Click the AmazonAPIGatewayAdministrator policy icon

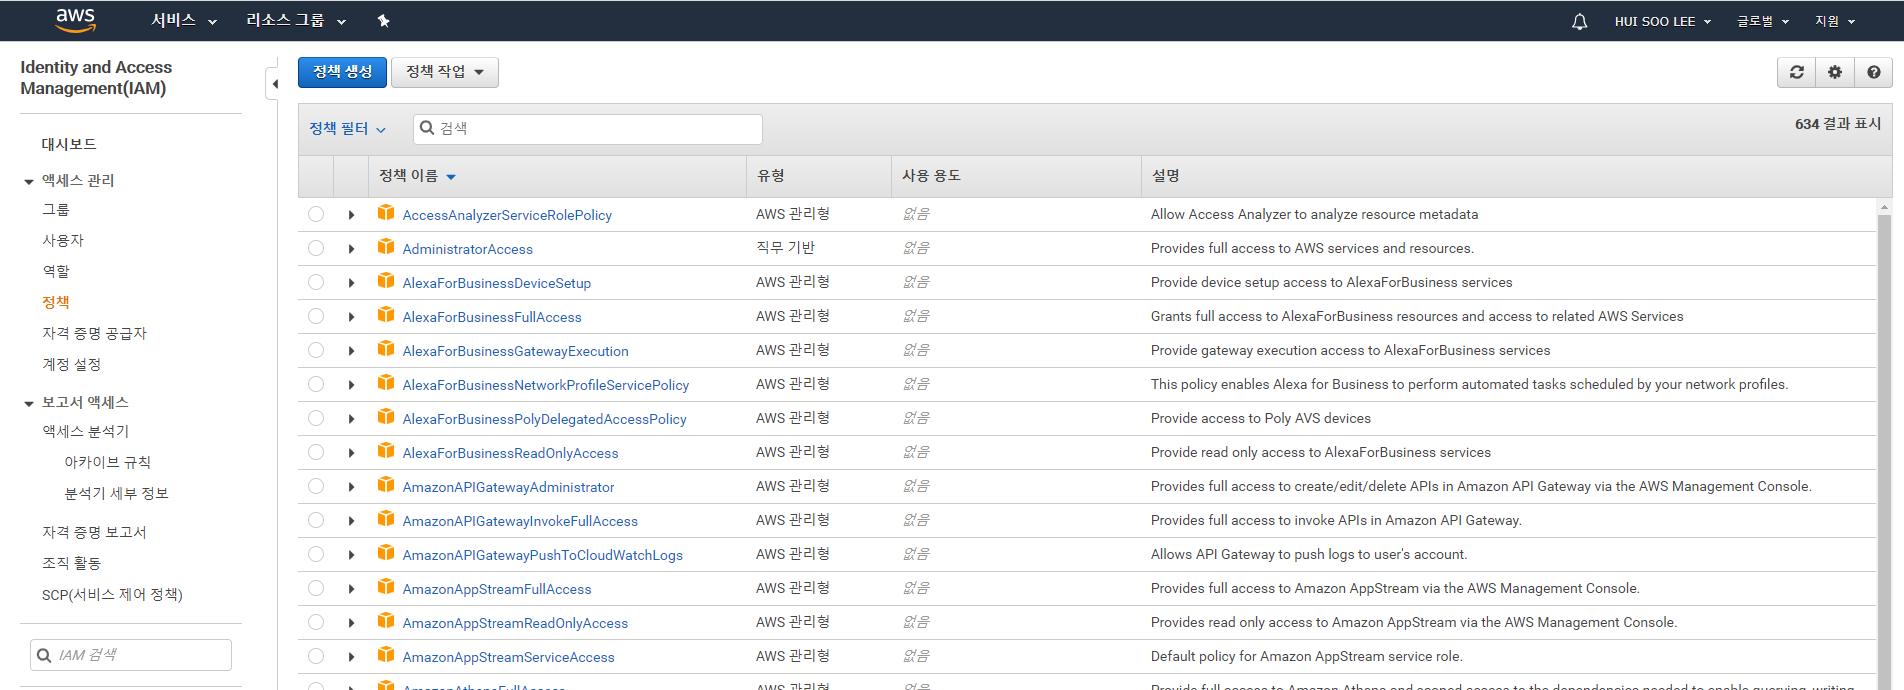point(386,485)
